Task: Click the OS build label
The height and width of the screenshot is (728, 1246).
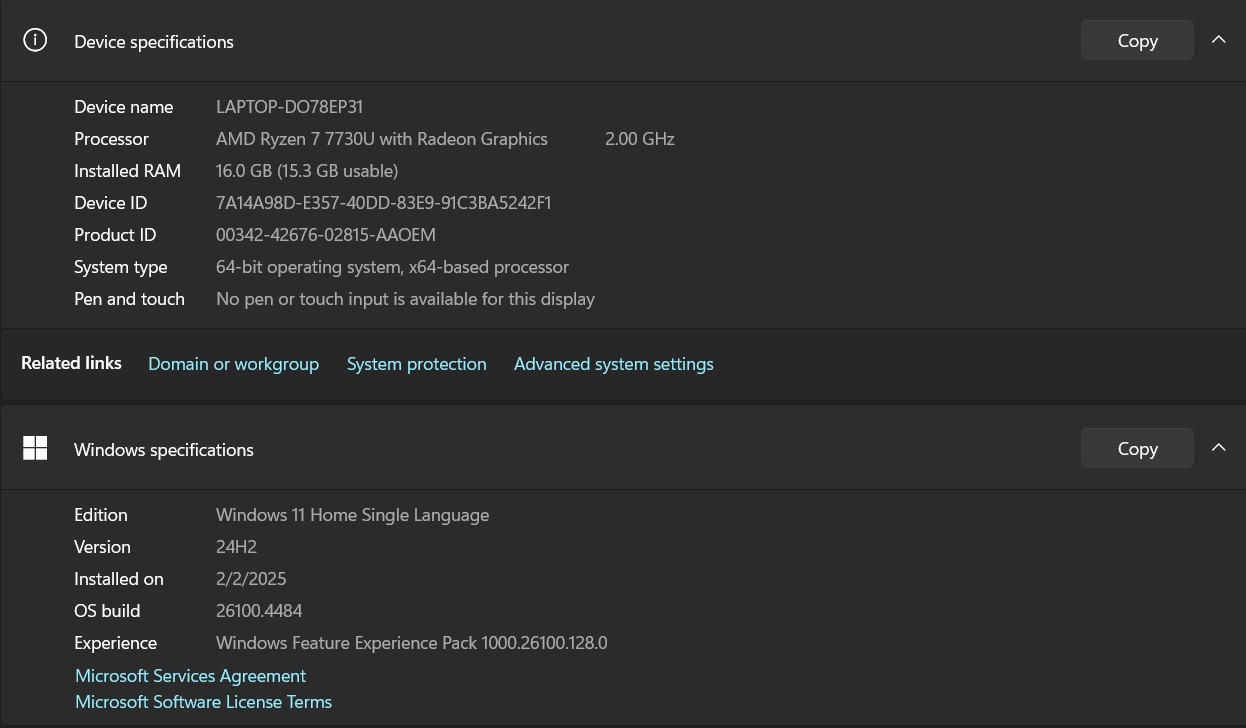Action: click(x=107, y=611)
